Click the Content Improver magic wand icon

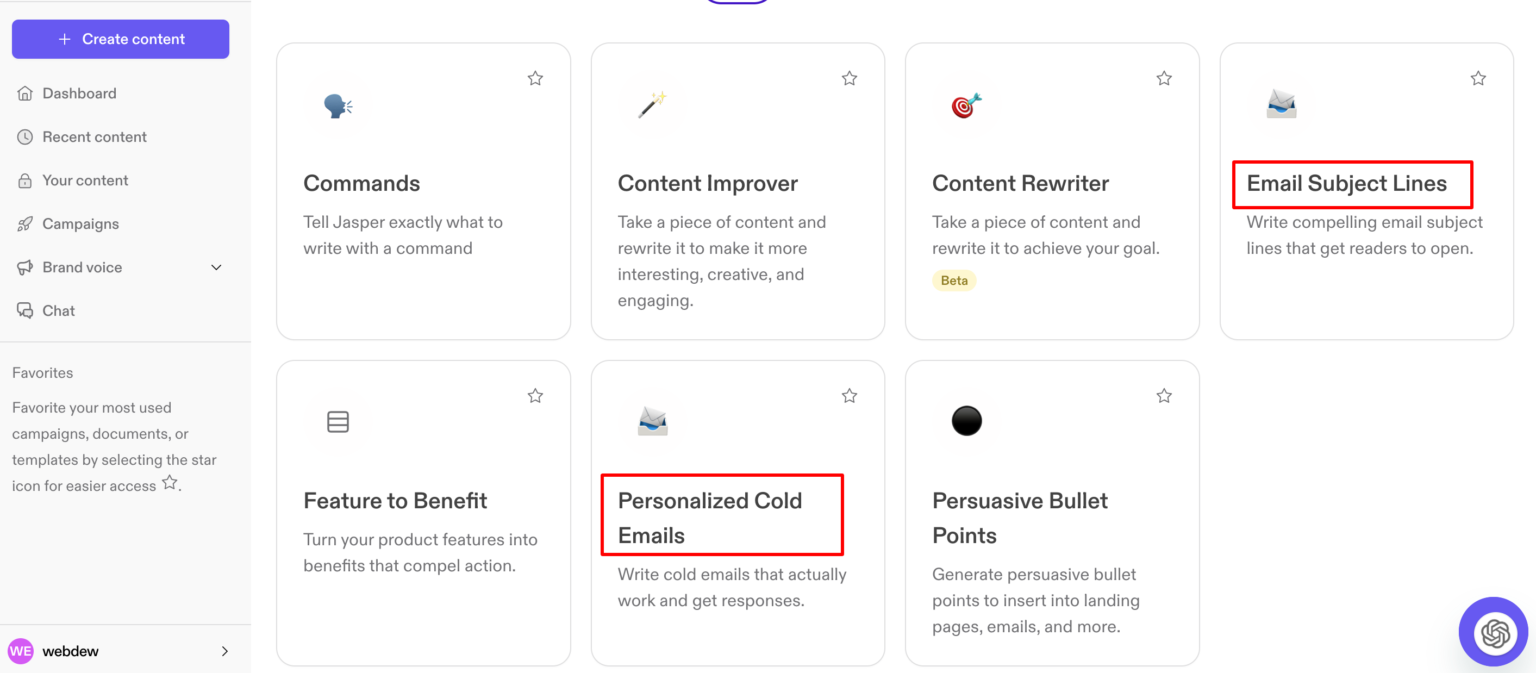[652, 104]
